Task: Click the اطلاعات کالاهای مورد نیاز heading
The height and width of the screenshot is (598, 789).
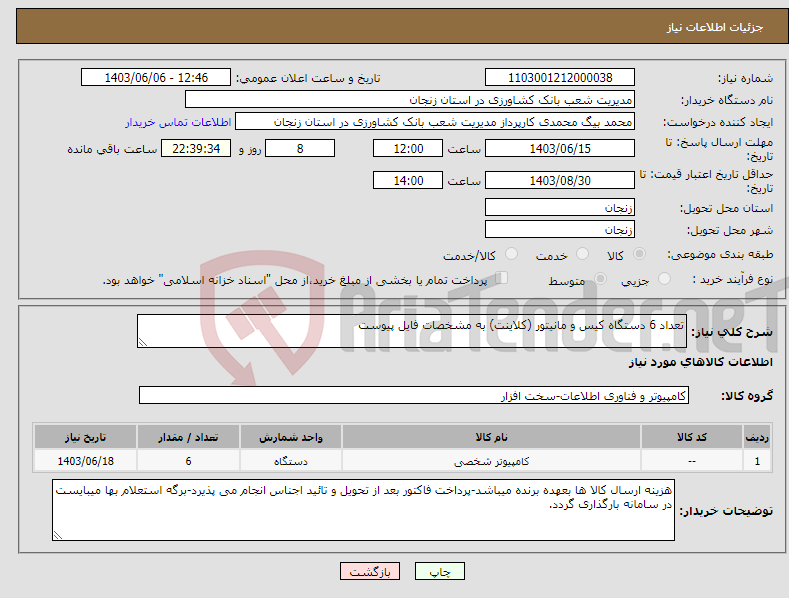Action: tap(700, 362)
